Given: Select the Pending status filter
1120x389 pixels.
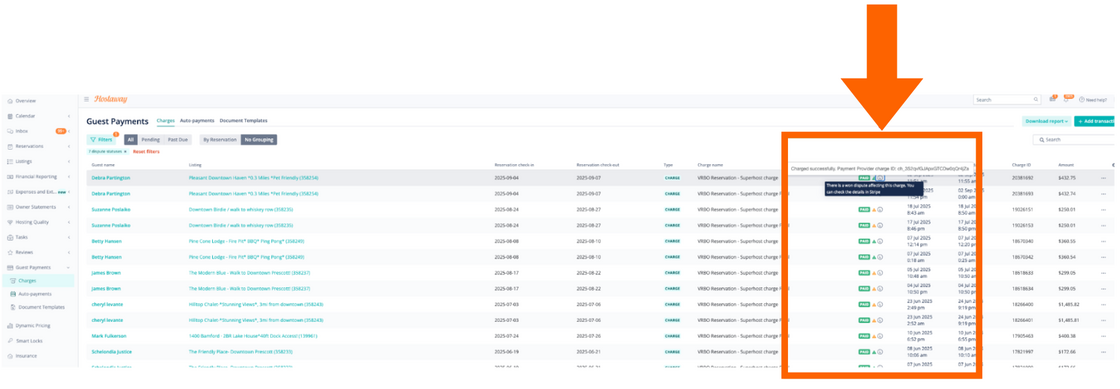Looking at the screenshot, I should [151, 140].
